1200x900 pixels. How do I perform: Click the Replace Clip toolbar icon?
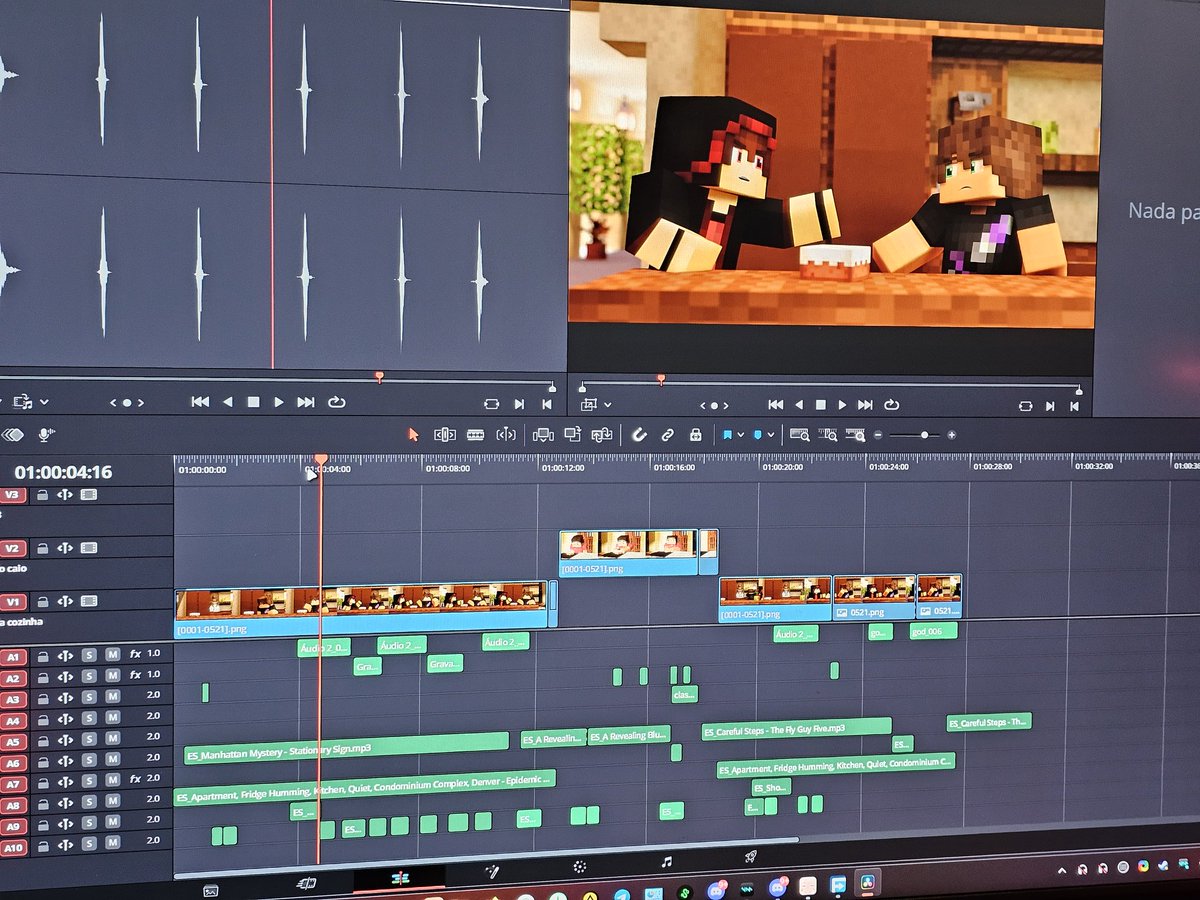pyautogui.click(x=602, y=435)
